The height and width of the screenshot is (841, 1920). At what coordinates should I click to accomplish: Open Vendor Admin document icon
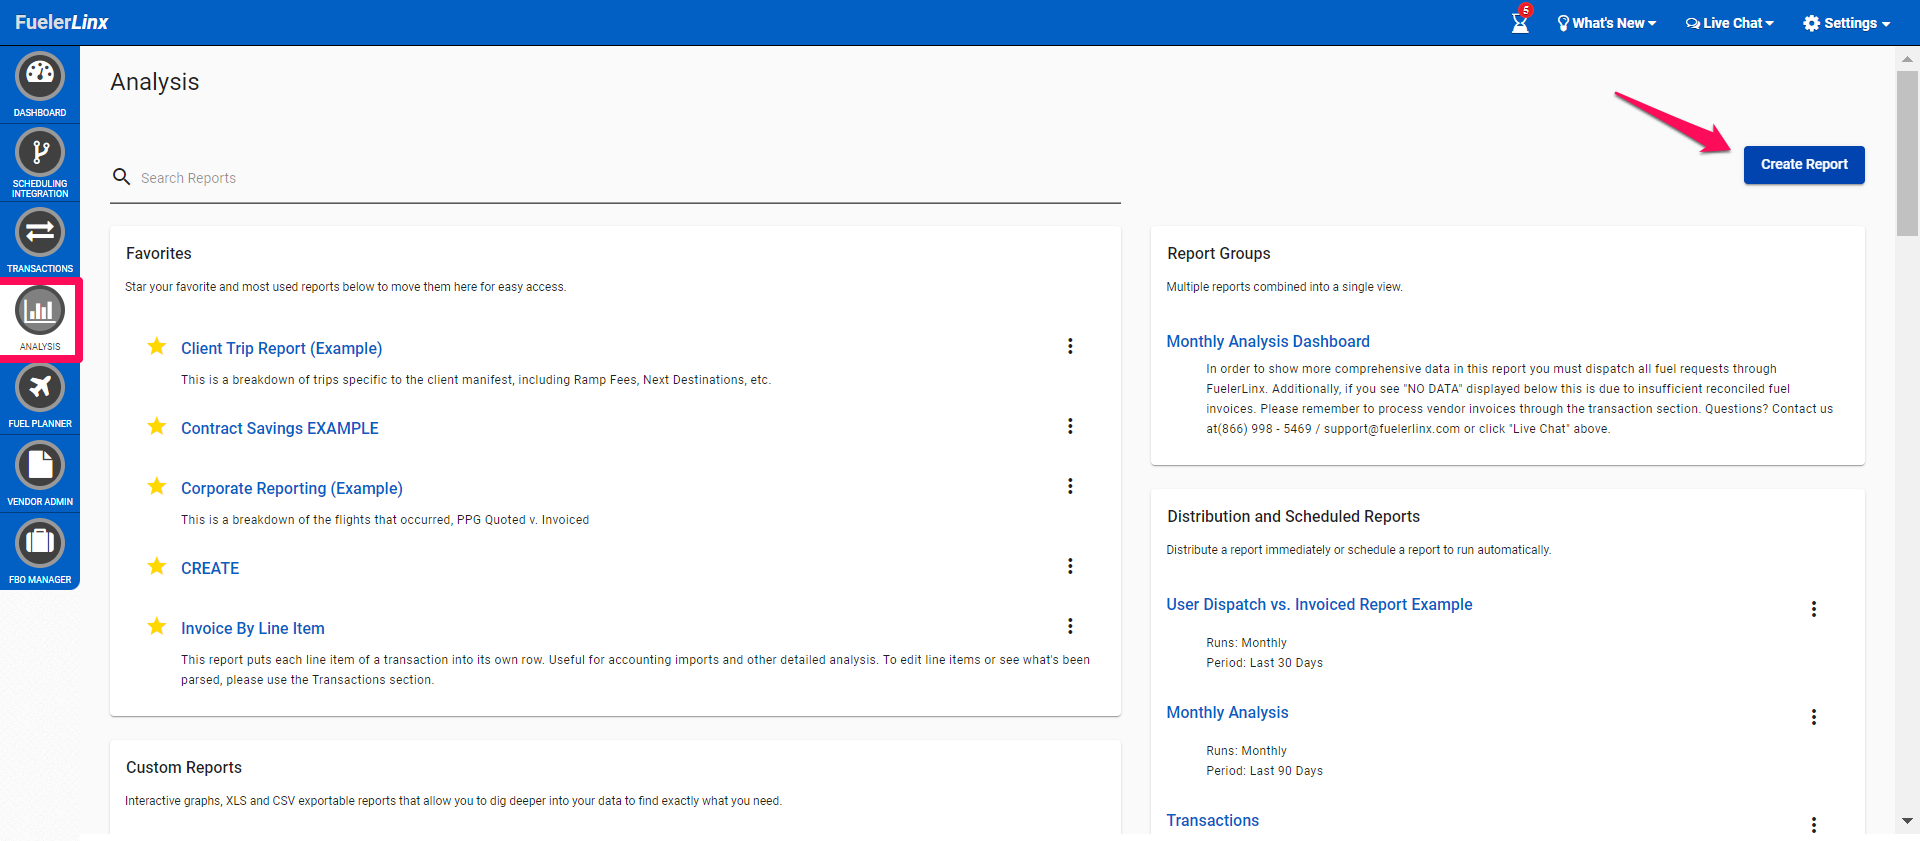point(40,465)
